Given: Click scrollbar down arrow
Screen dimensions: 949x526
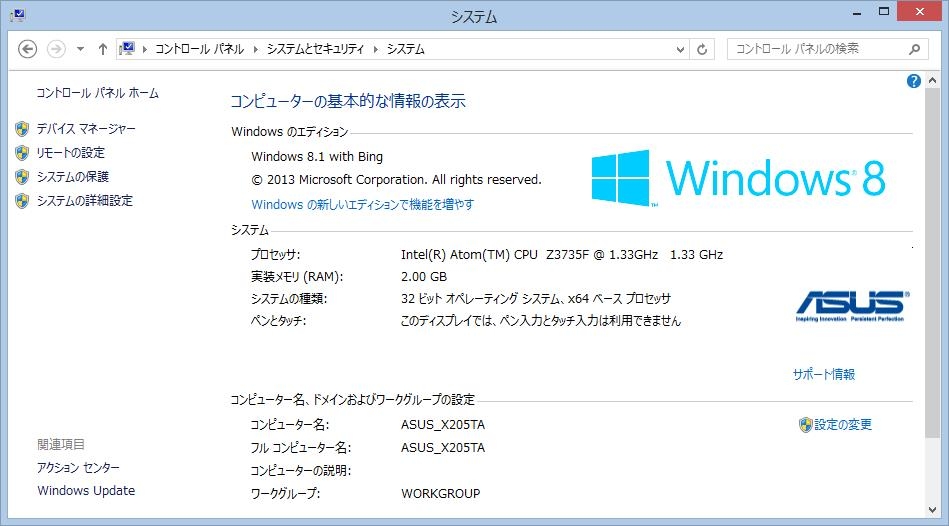Looking at the screenshot, I should tap(933, 510).
